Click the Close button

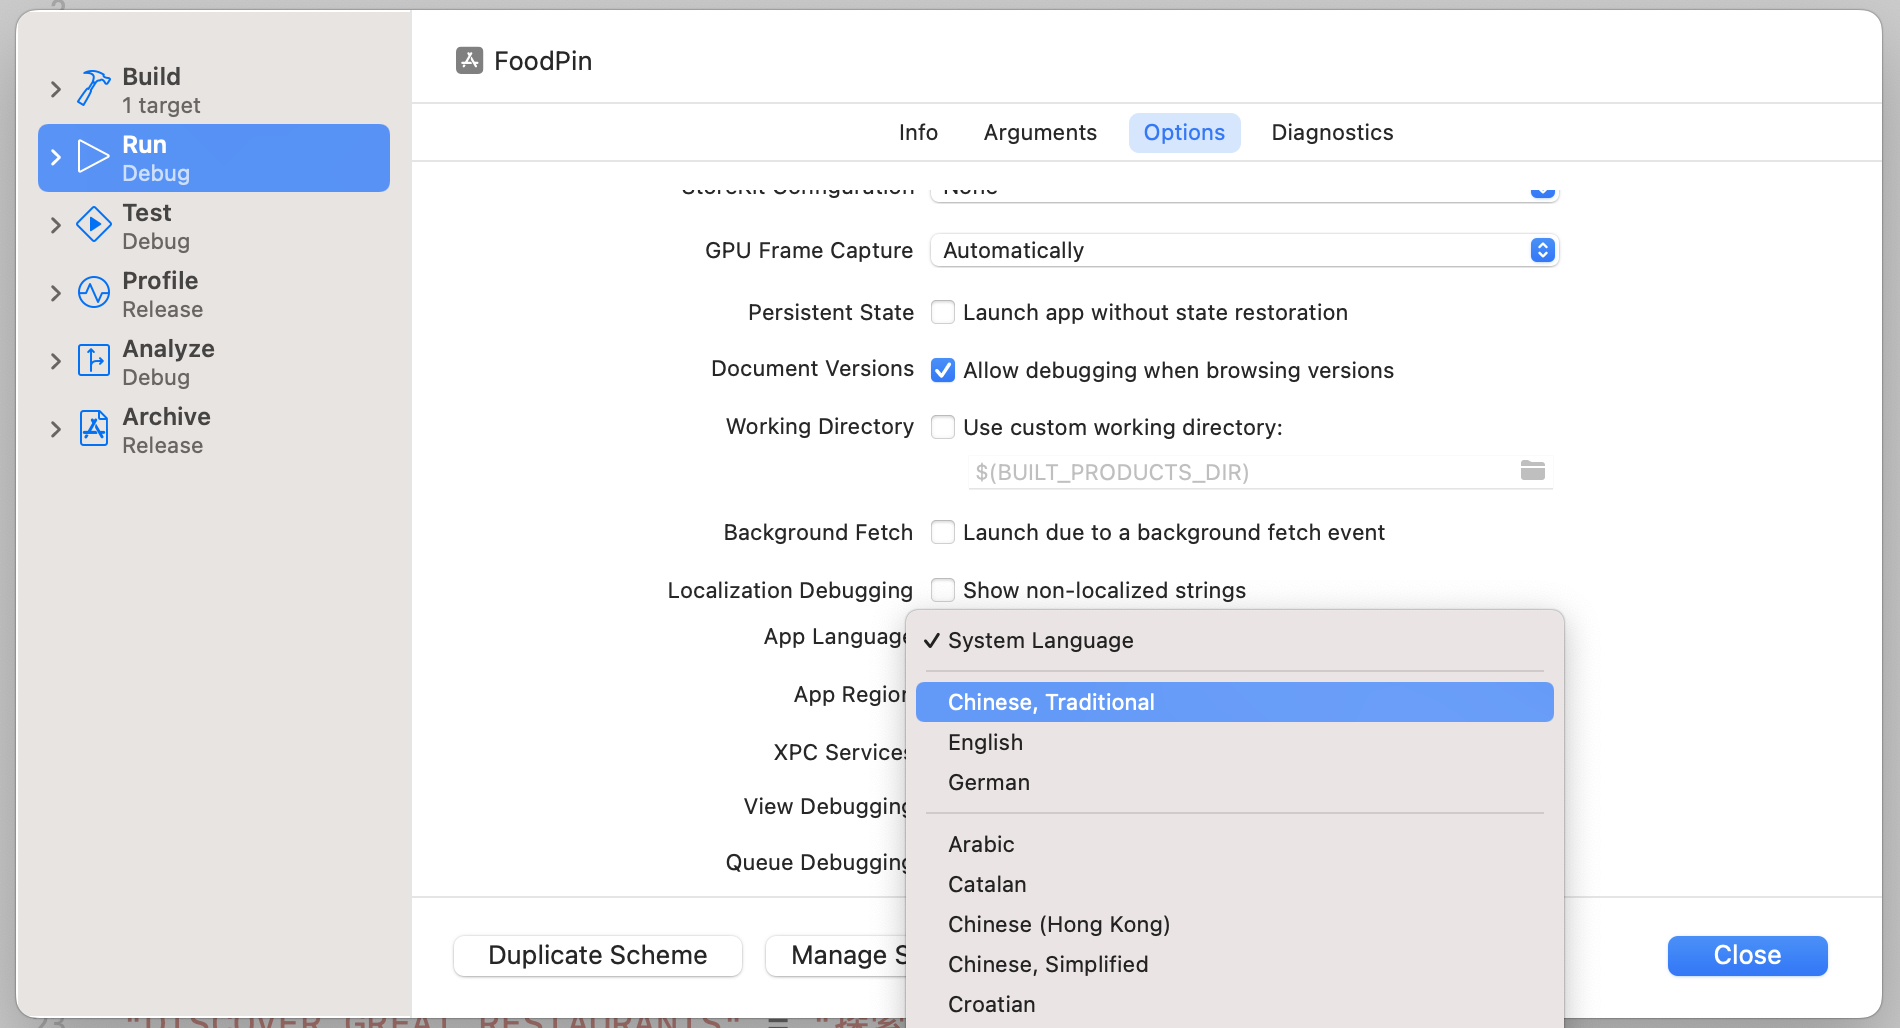tap(1746, 955)
